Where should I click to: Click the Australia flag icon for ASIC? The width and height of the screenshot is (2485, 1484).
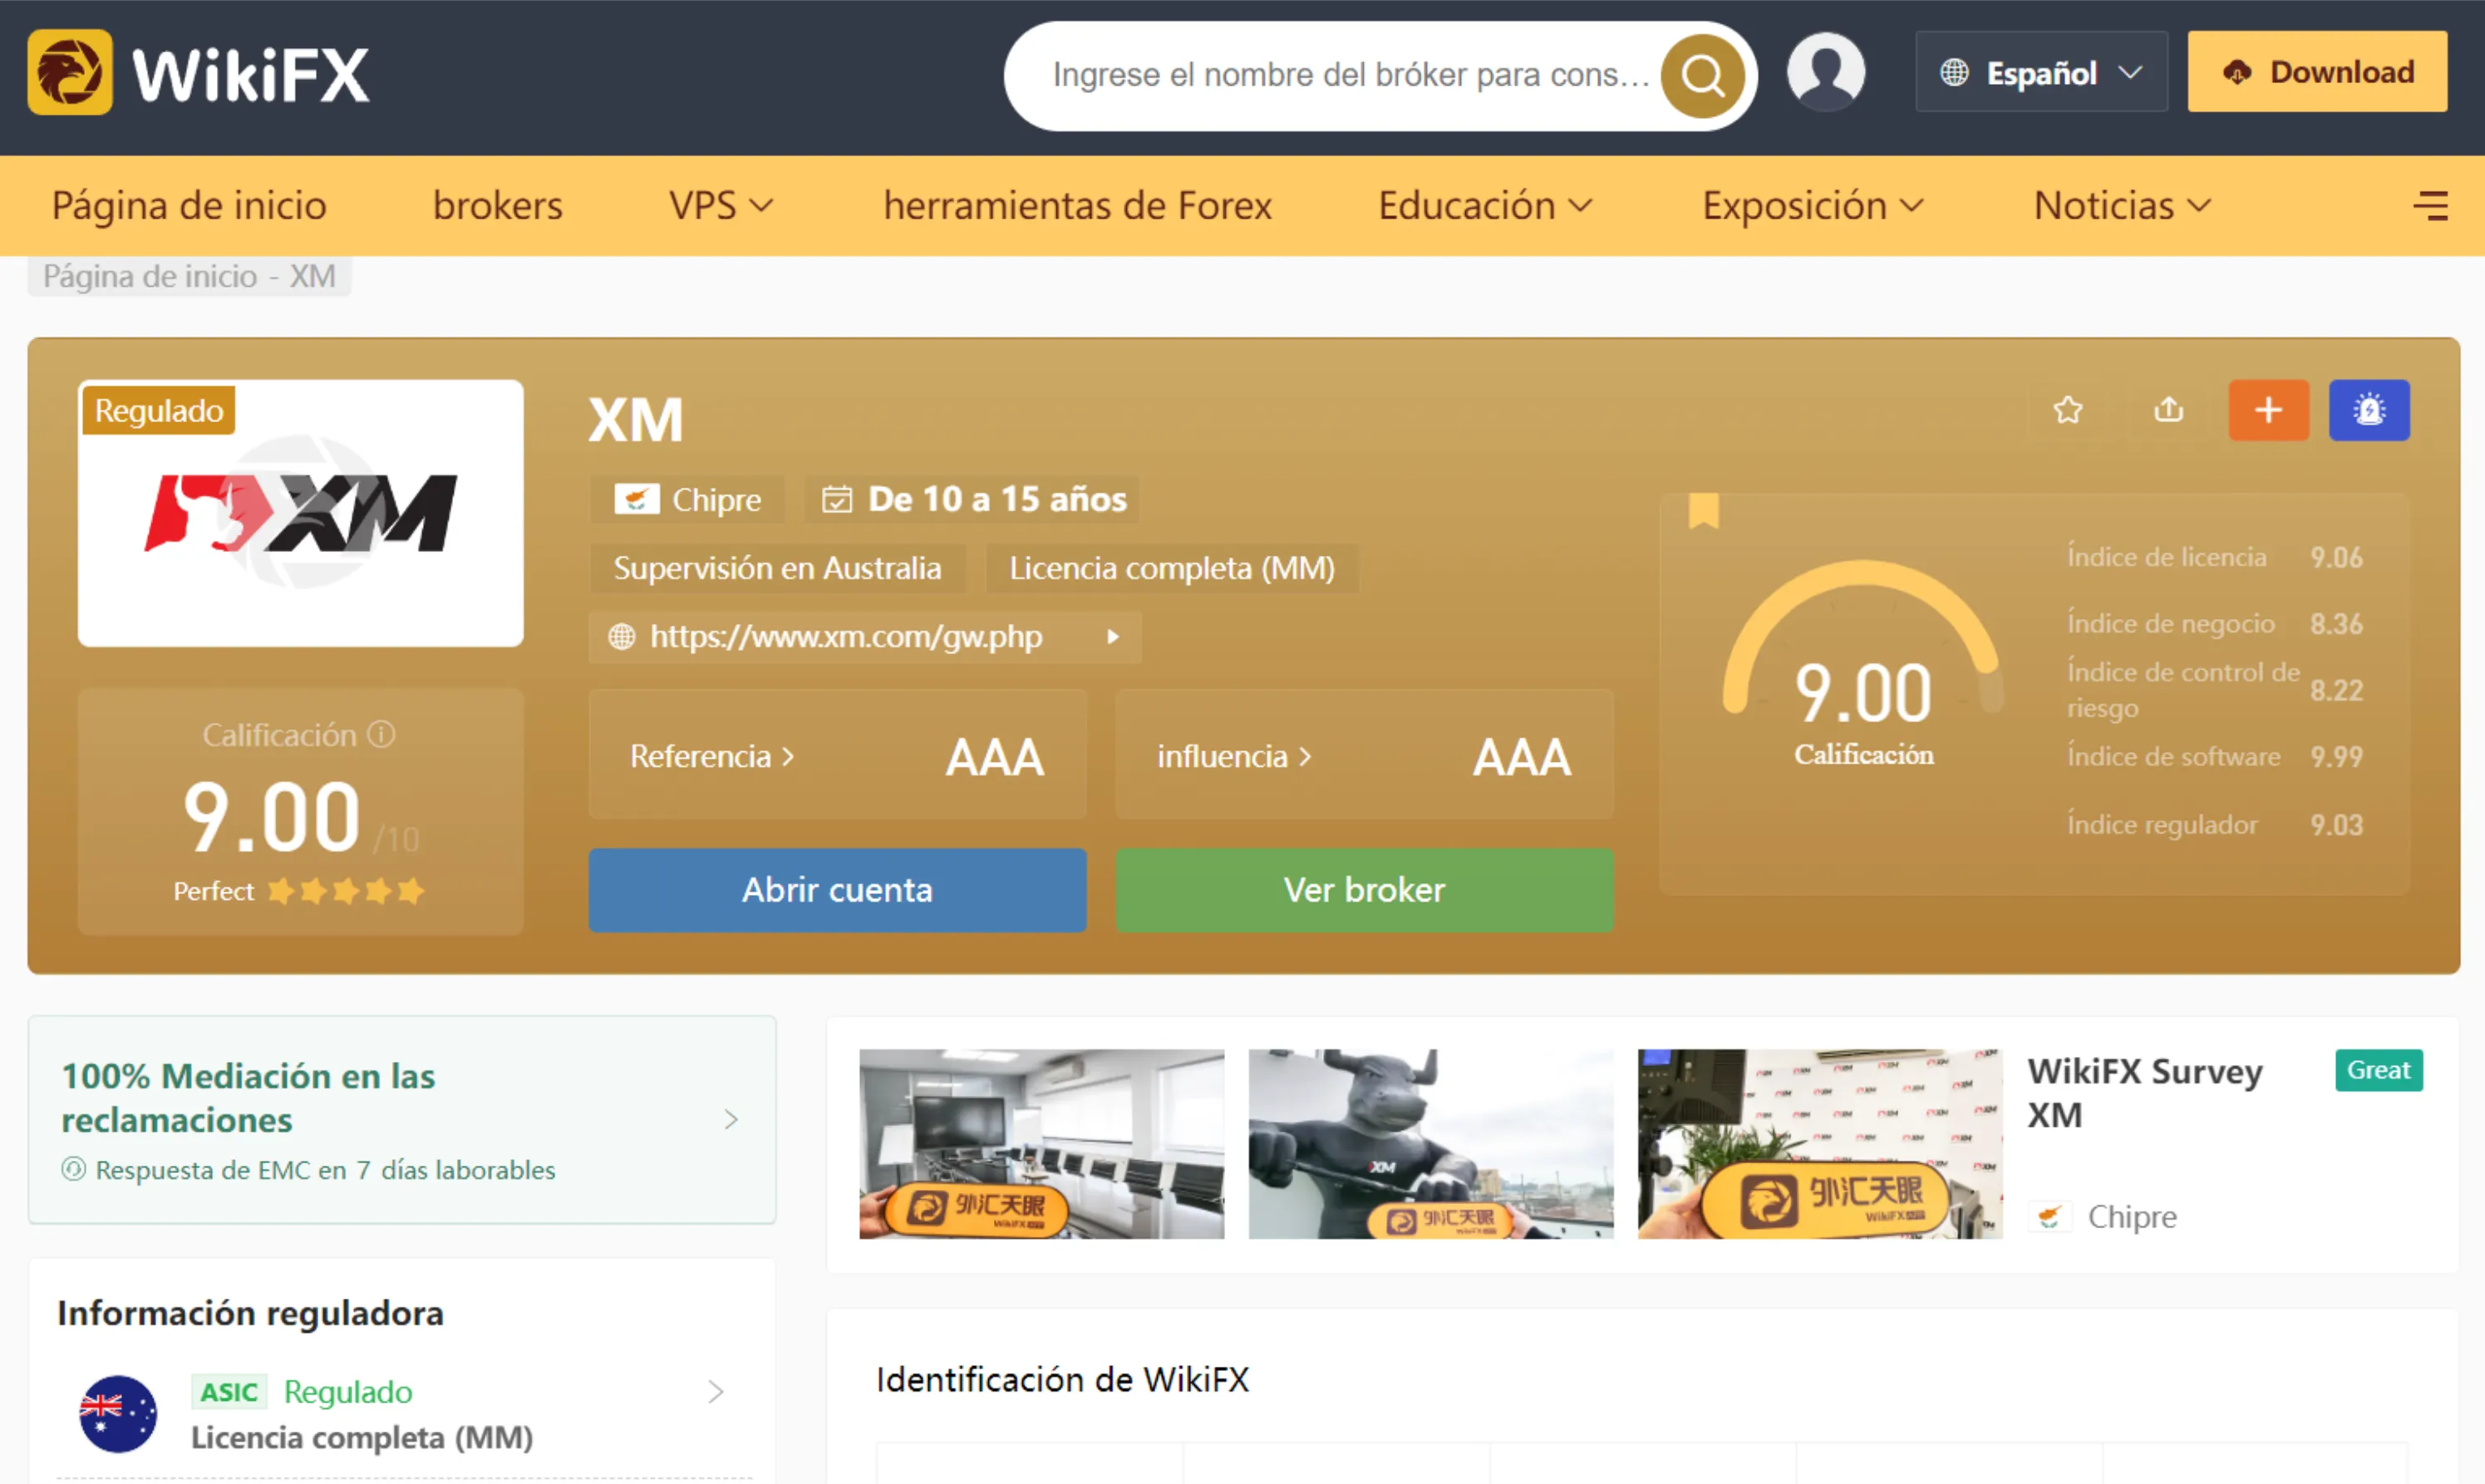pos(118,1414)
